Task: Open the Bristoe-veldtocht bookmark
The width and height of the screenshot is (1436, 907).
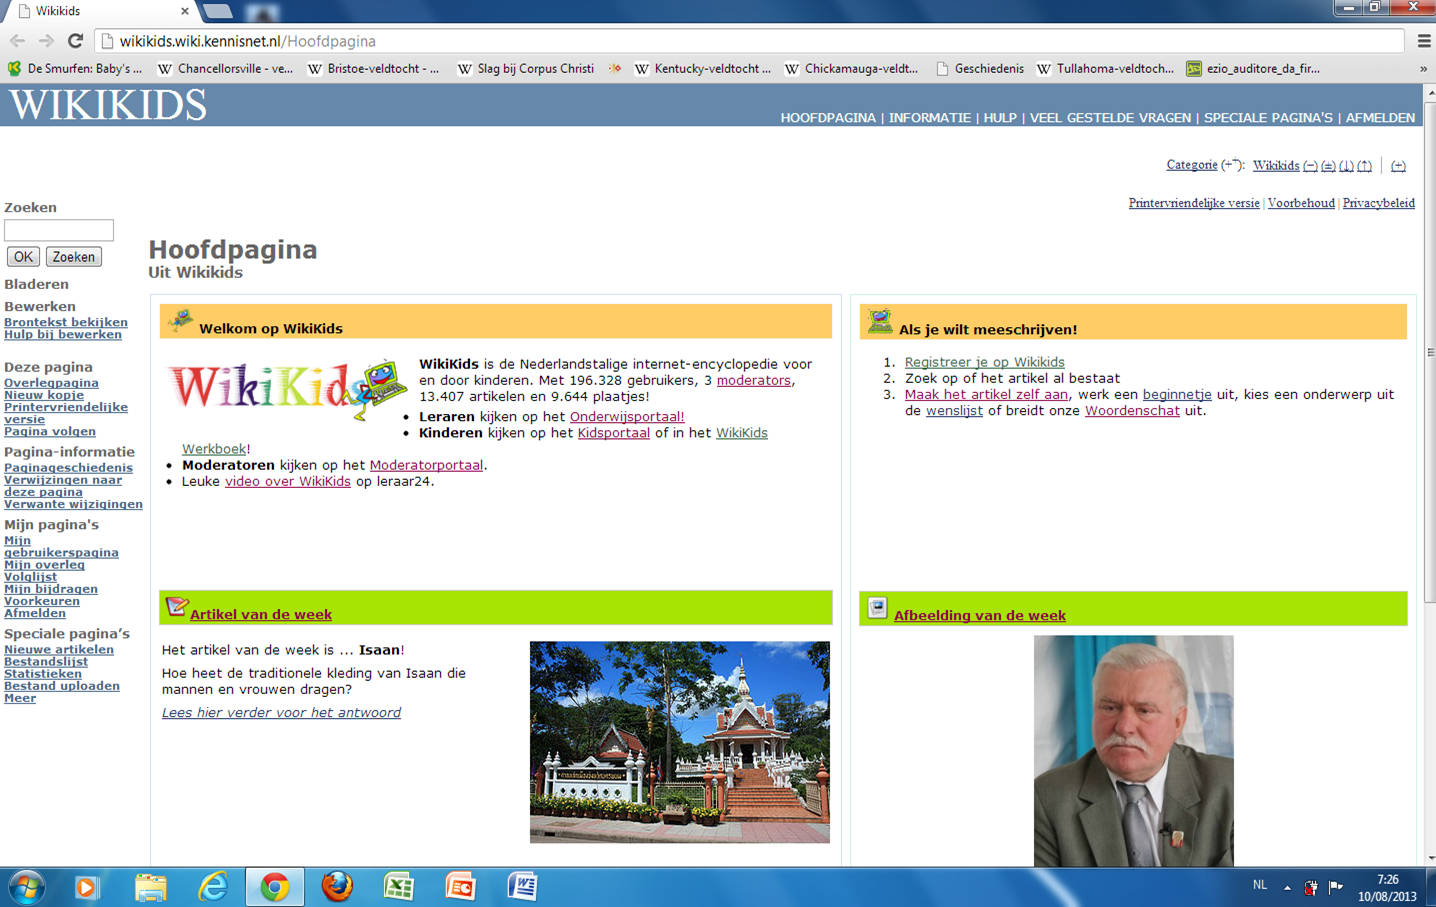Action: coord(373,69)
